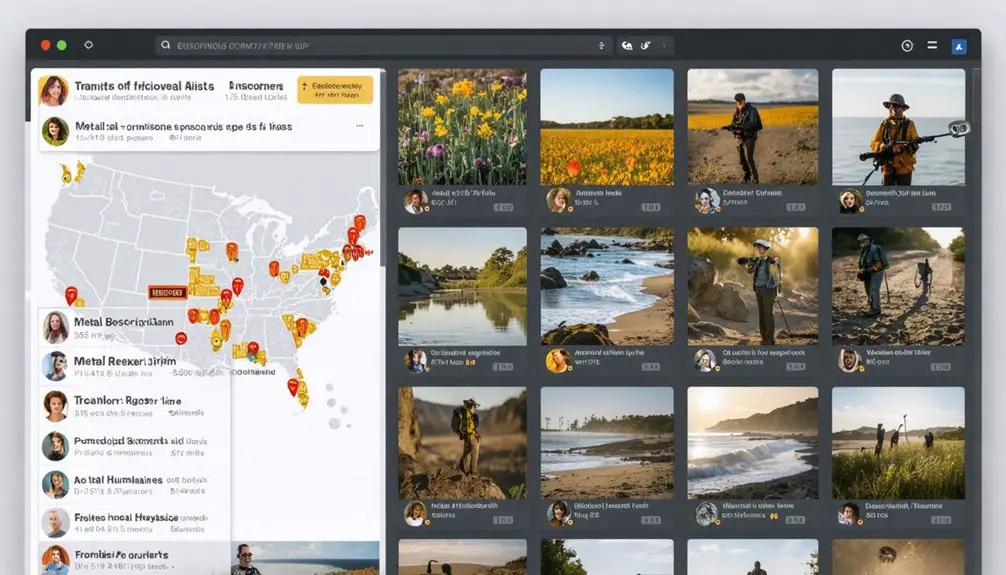The image size is (1006, 575).
Task: Click the author avatar under the rocky shoreline photo
Action: pos(558,361)
